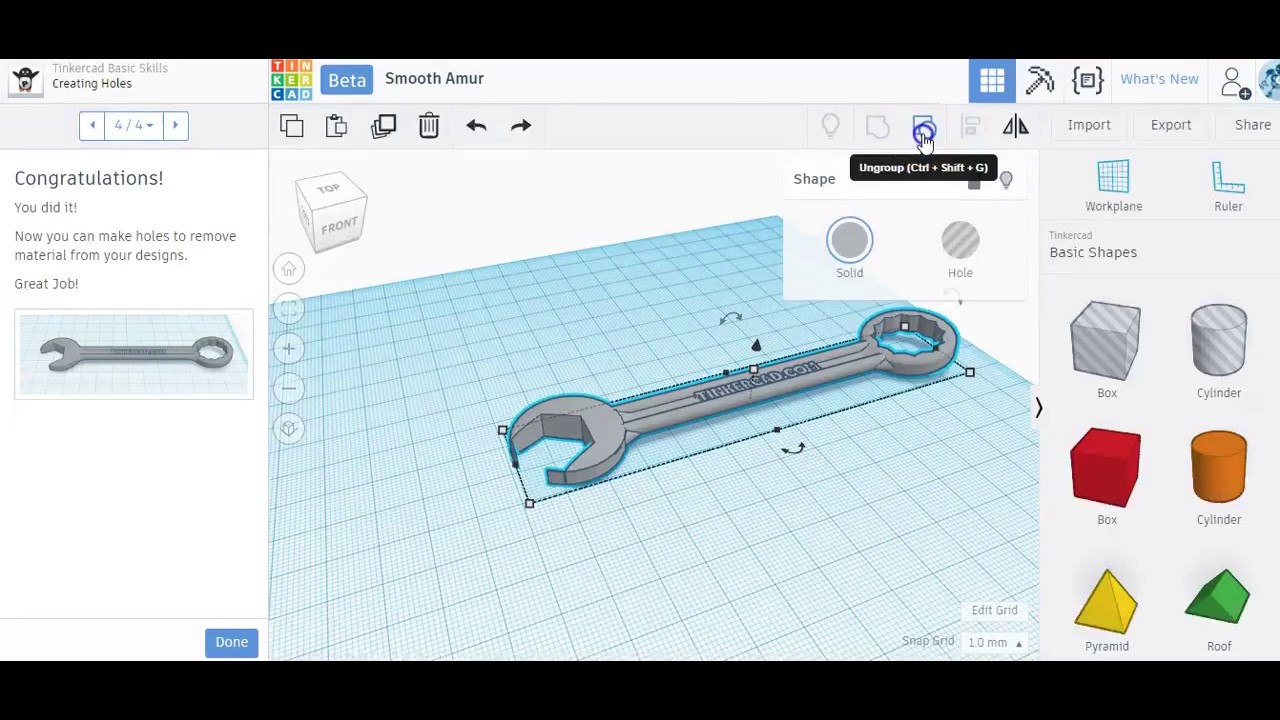This screenshot has width=1280, height=720.
Task: Copy the selected shape
Action: point(292,126)
